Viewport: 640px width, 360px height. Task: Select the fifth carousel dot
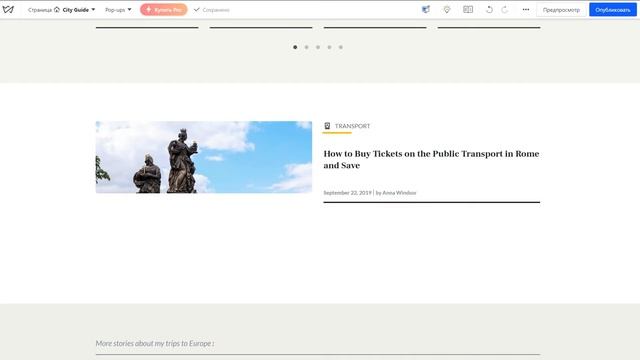341,47
